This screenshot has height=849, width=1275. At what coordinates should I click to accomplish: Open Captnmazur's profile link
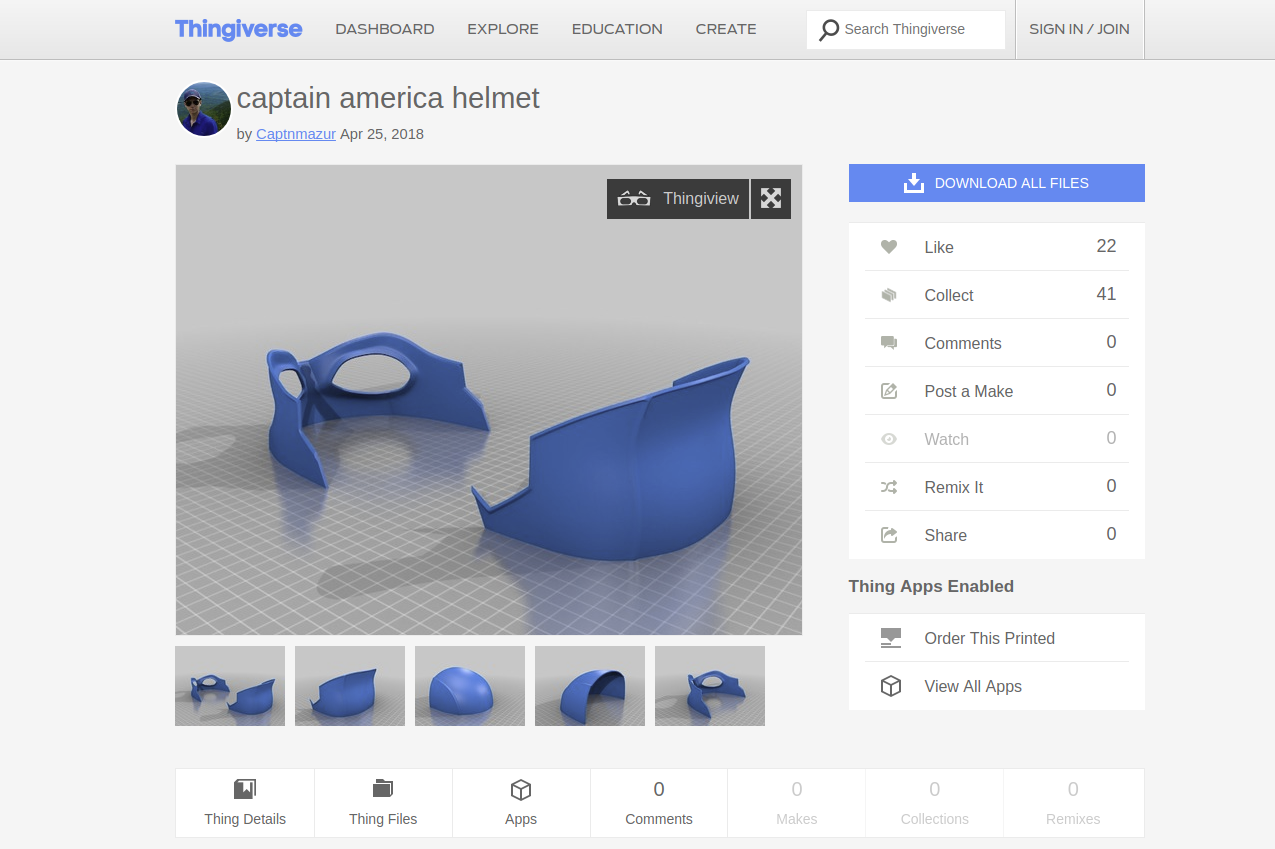(296, 133)
